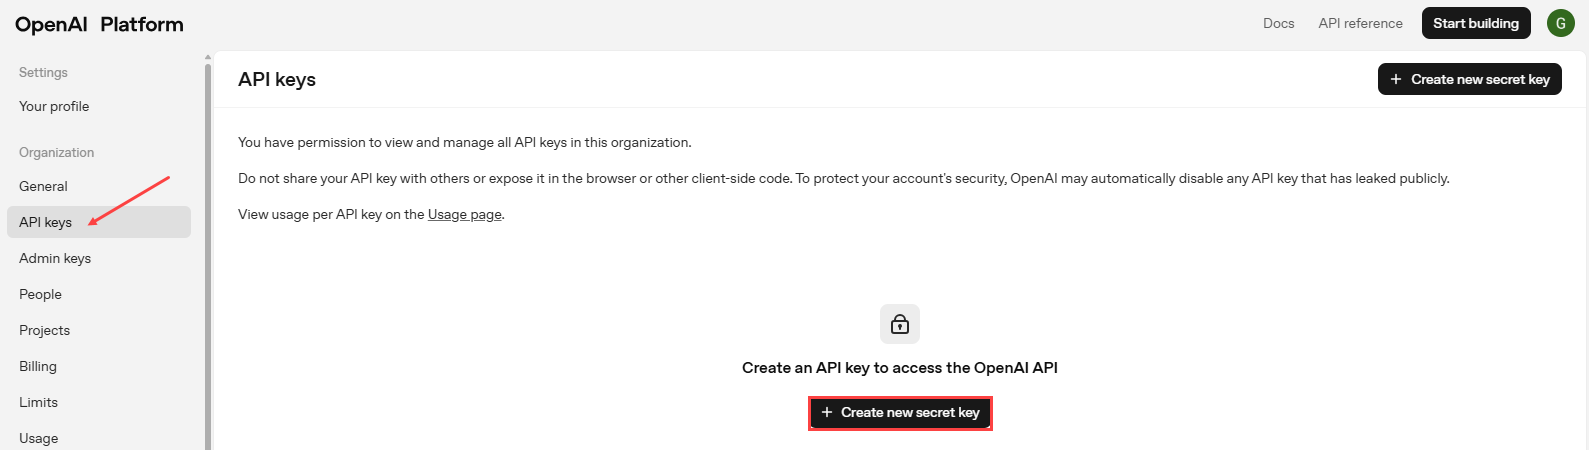Open the API reference link
Viewport: 1589px width, 450px height.
pyautogui.click(x=1360, y=23)
